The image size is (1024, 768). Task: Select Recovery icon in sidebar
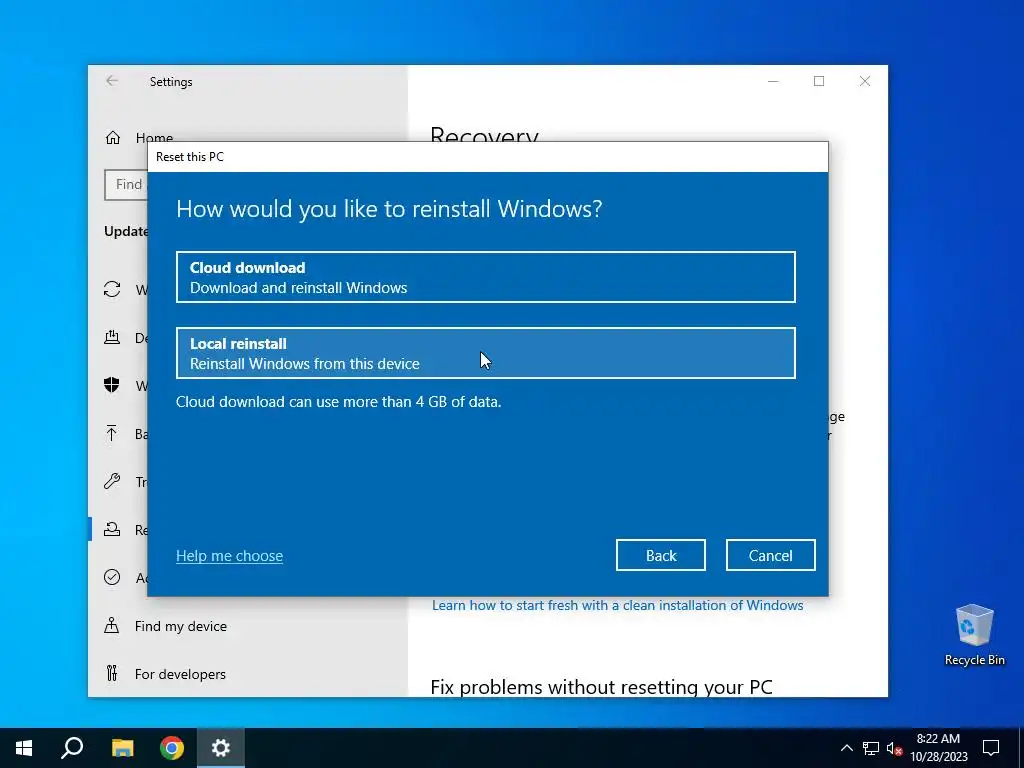coord(112,529)
